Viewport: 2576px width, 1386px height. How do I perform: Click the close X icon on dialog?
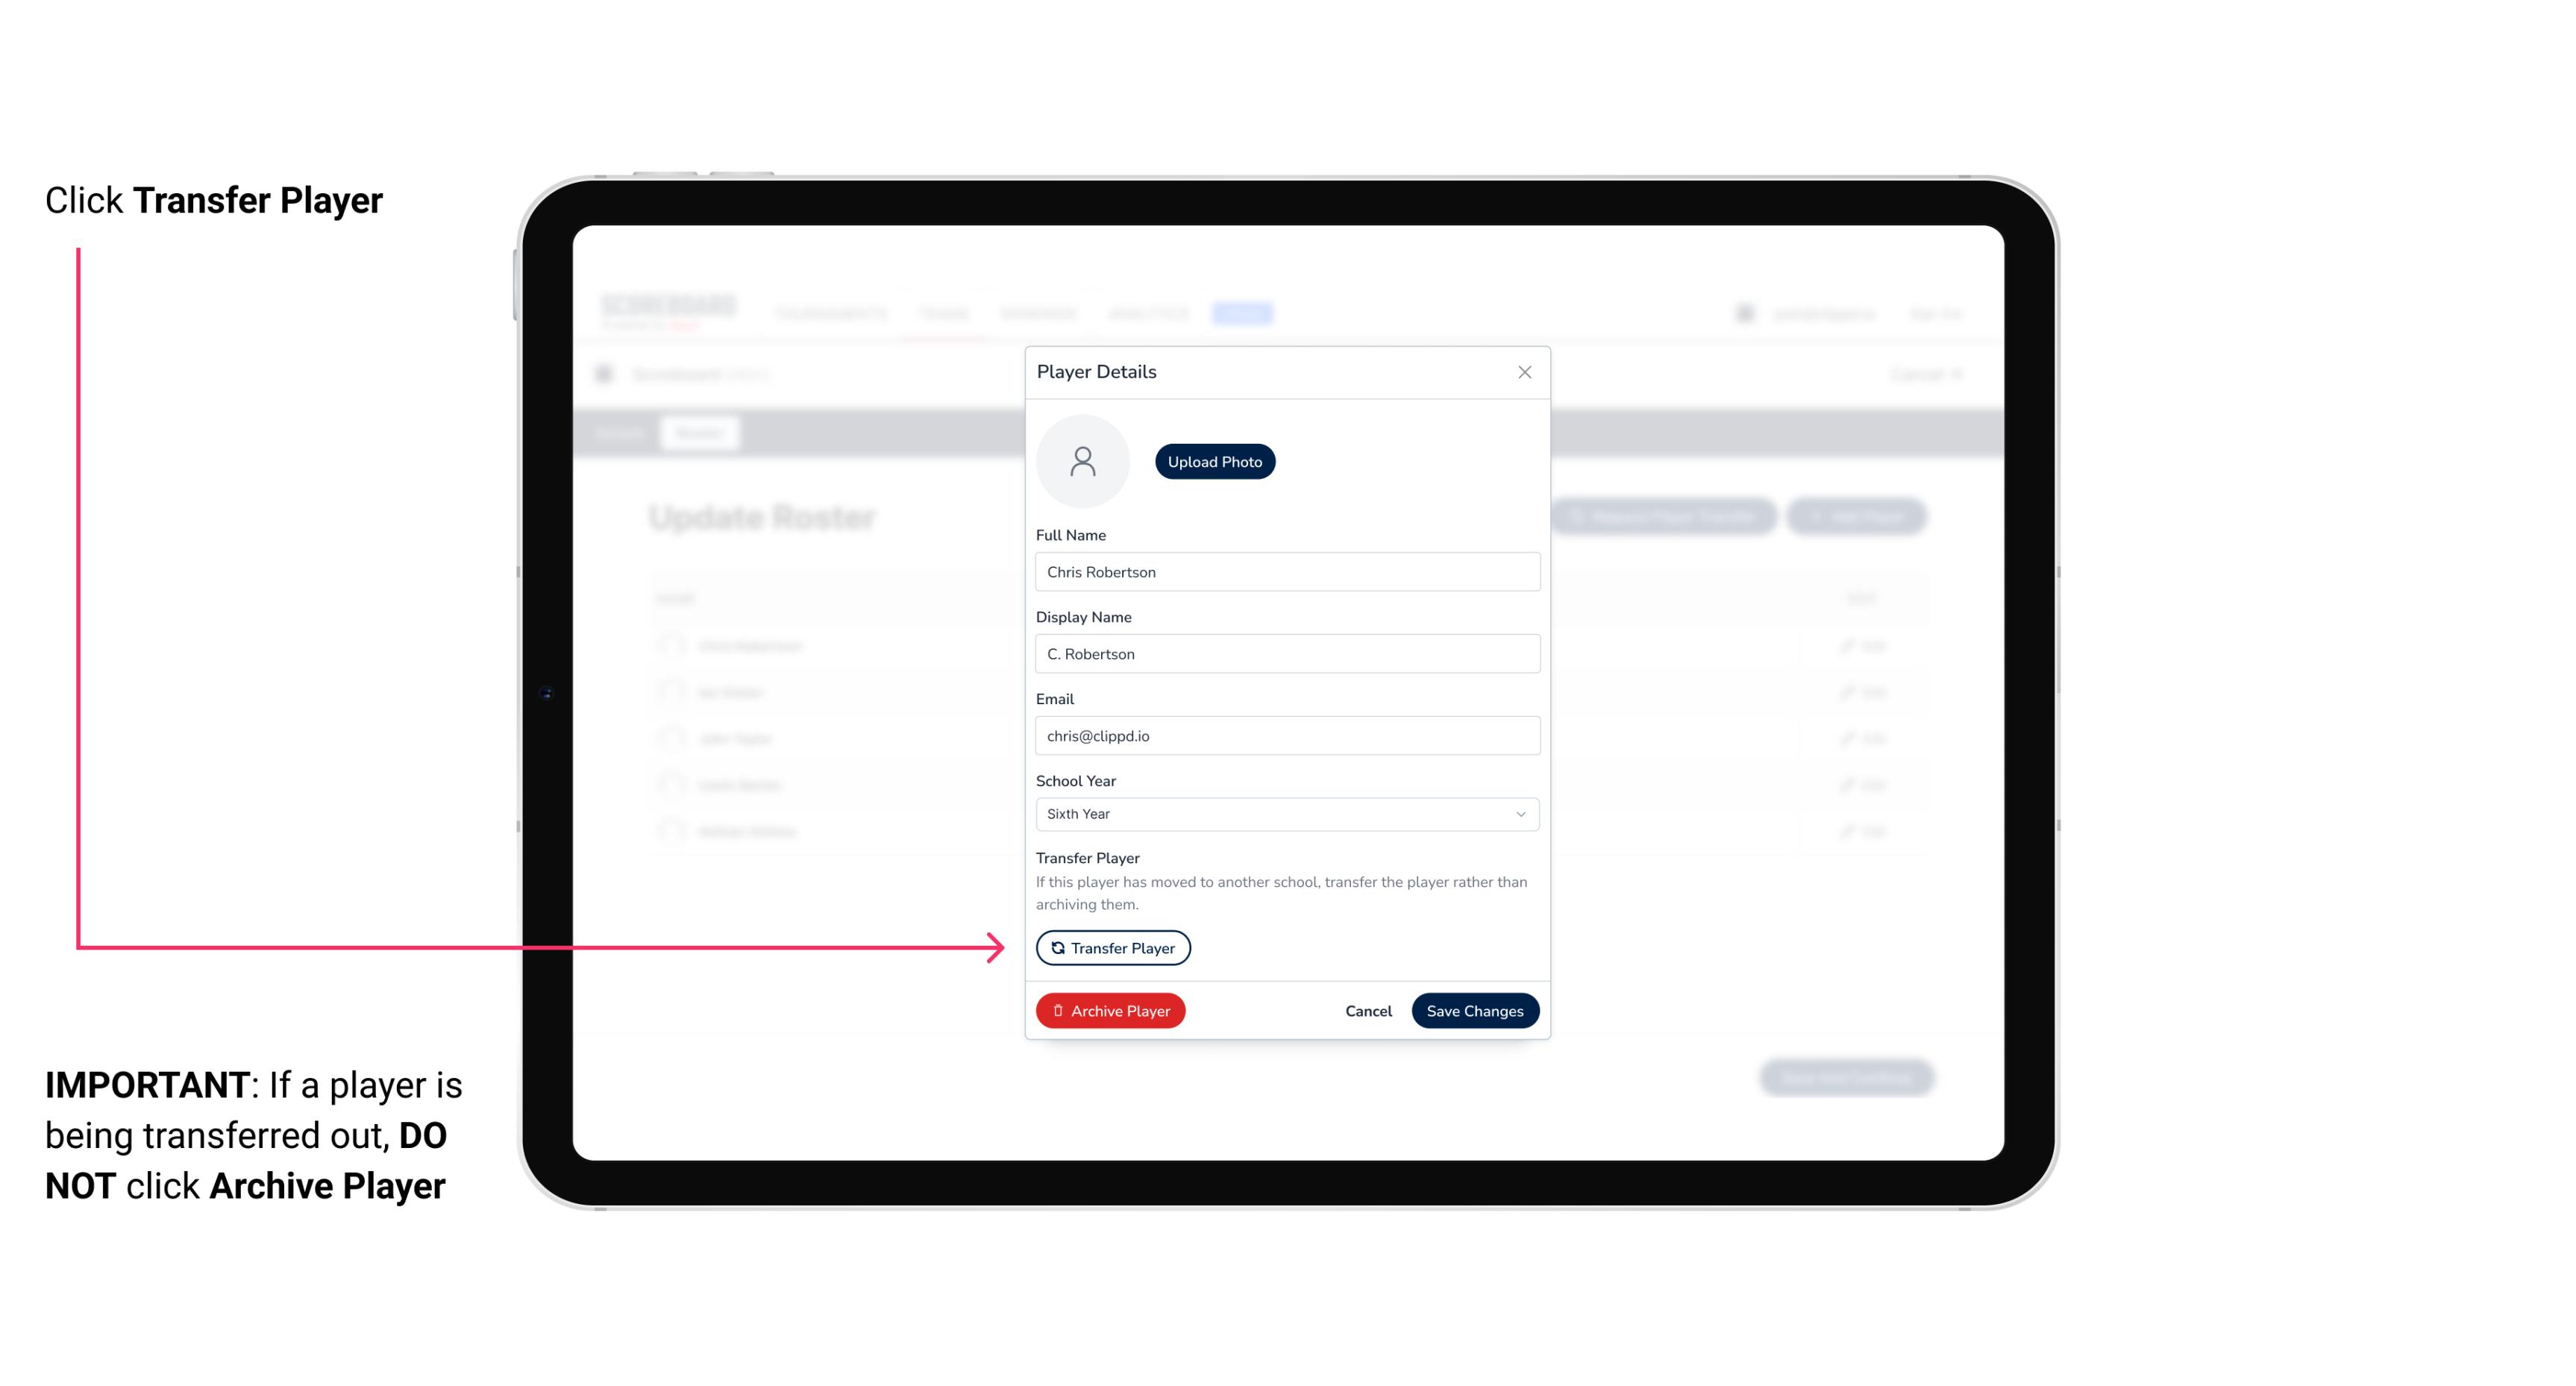coord(1523,371)
